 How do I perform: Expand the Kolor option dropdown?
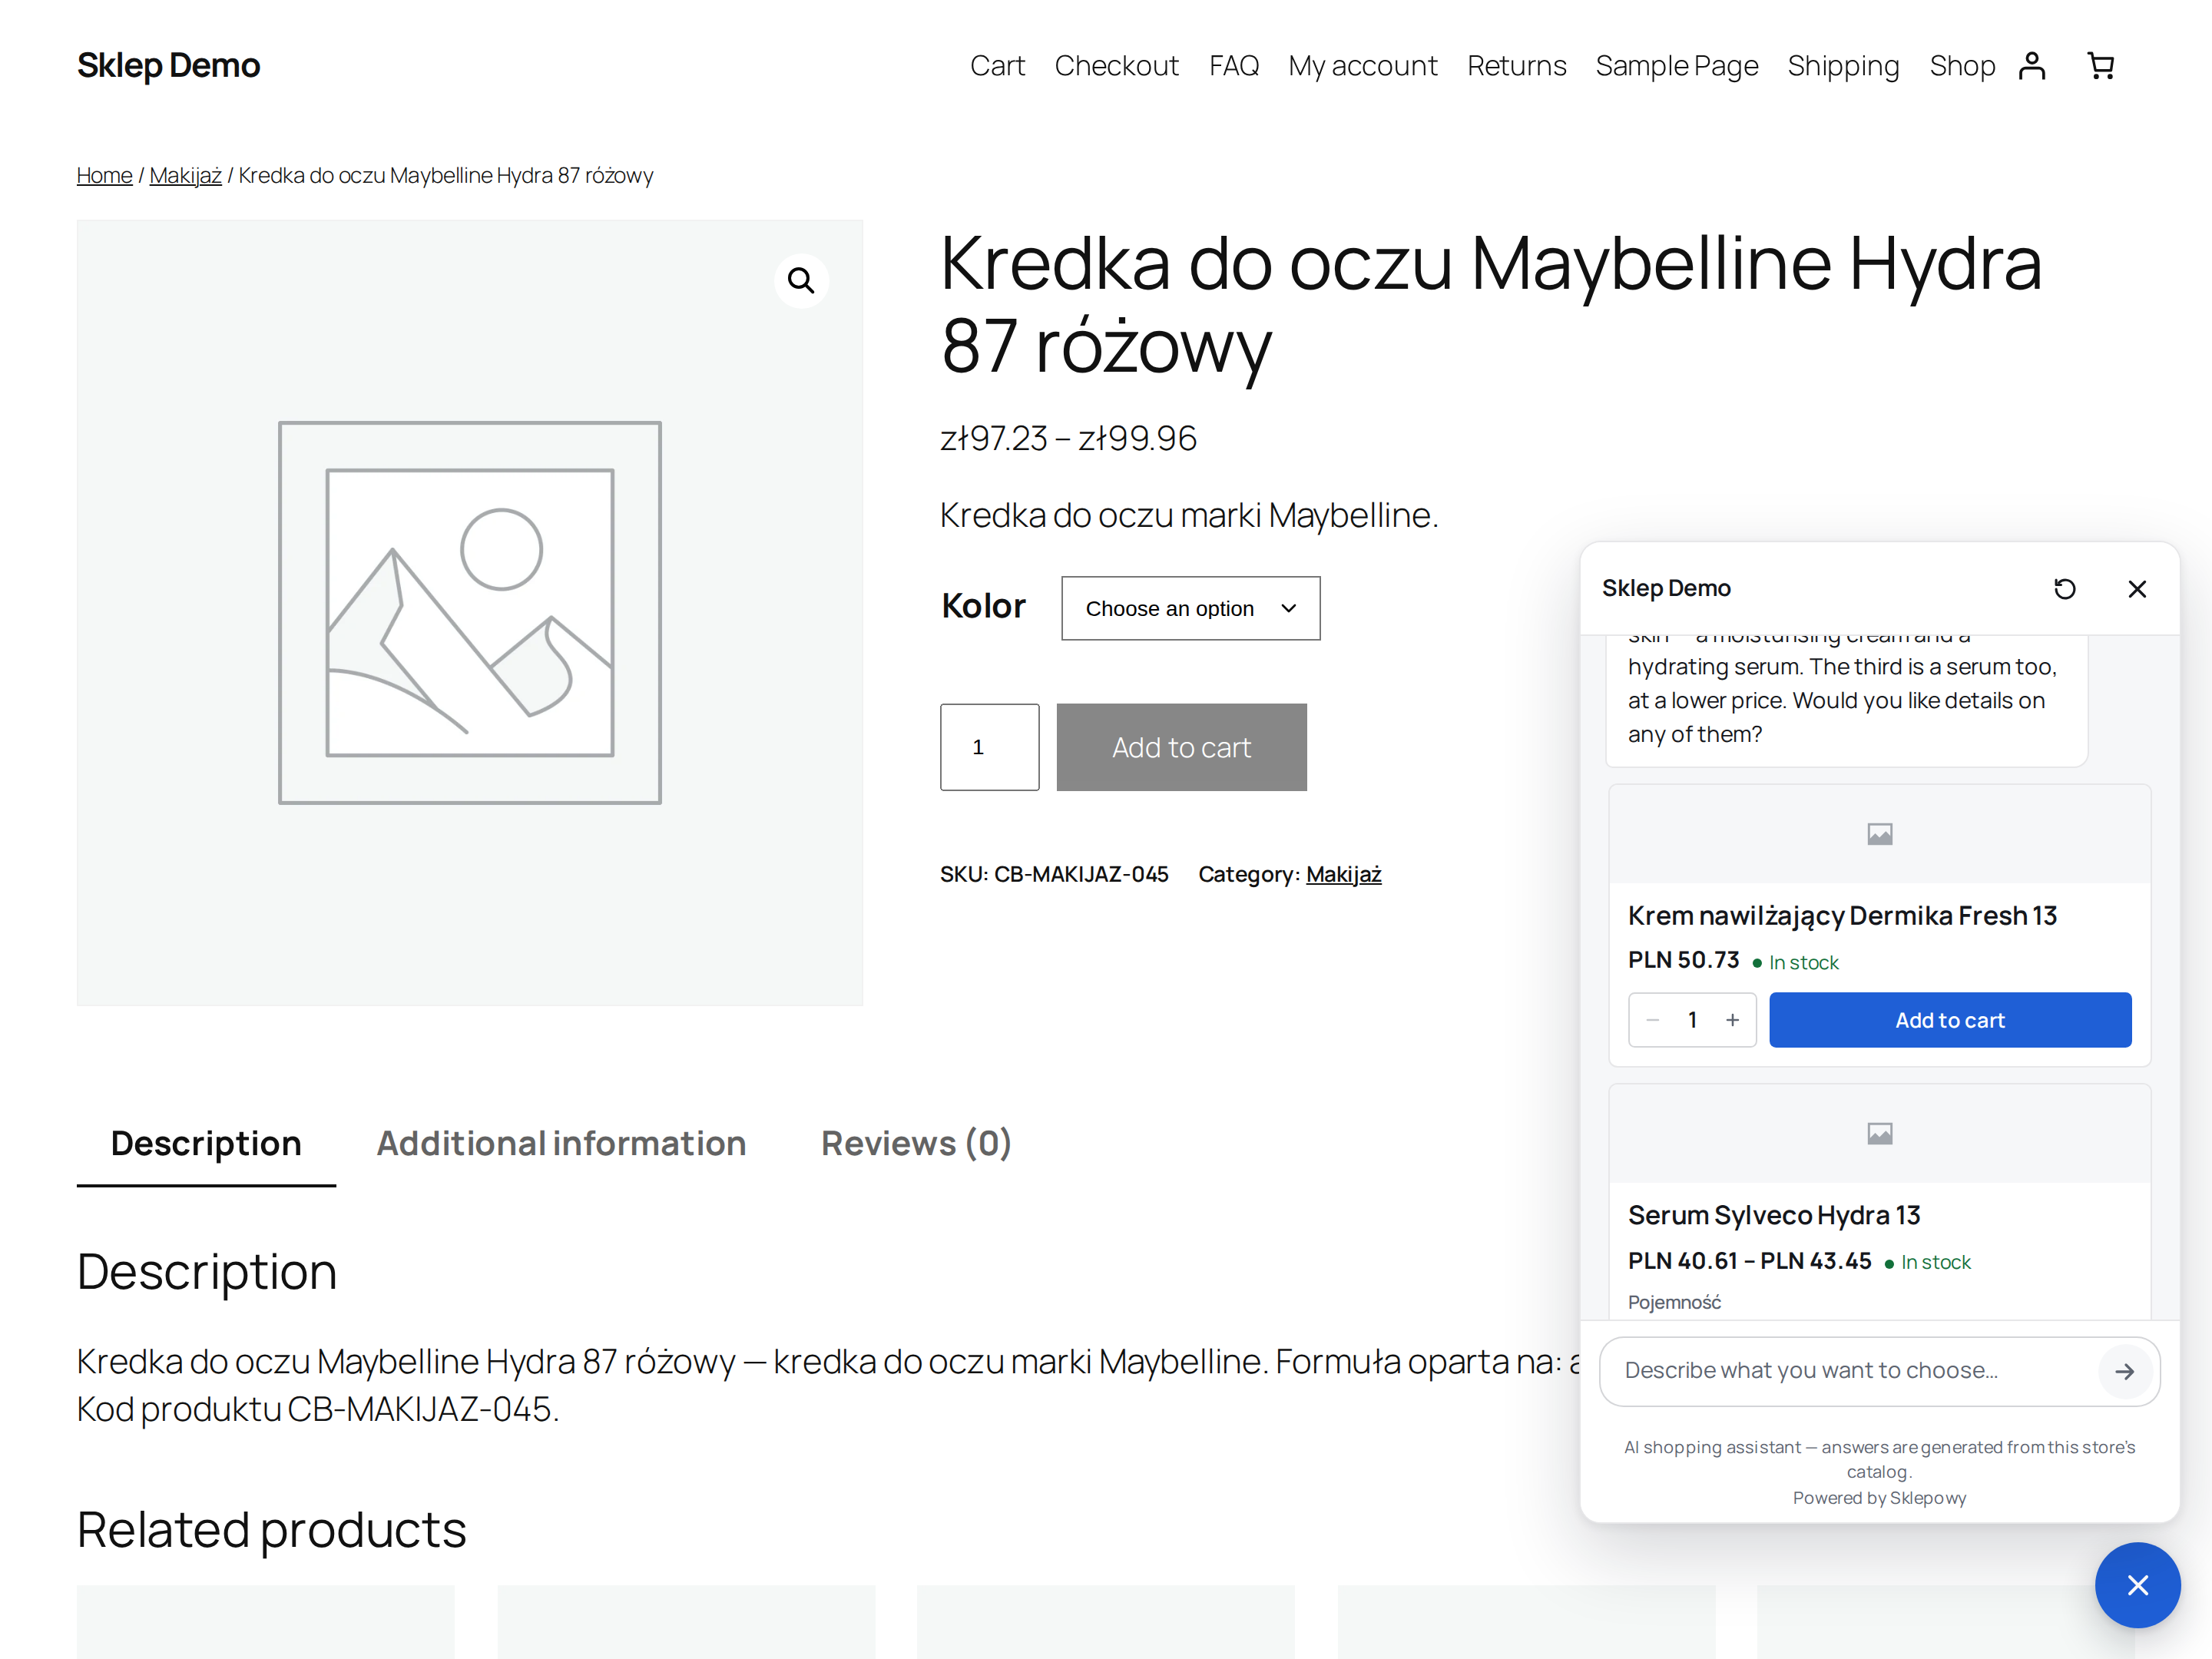point(1191,608)
